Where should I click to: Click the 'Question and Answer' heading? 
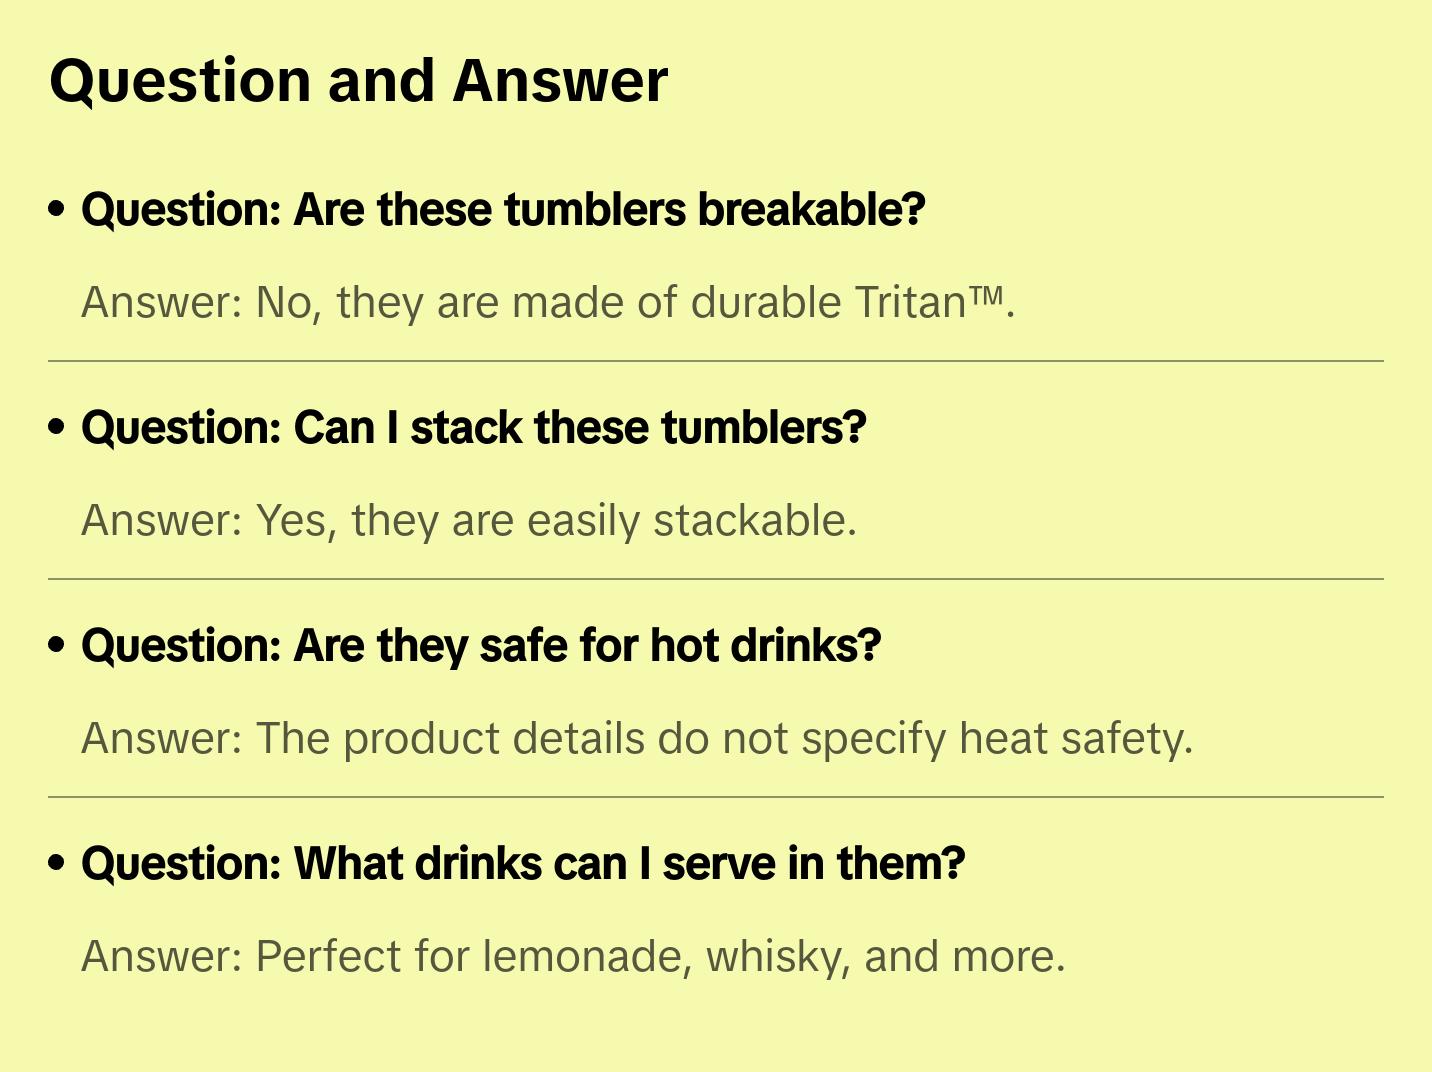click(358, 81)
